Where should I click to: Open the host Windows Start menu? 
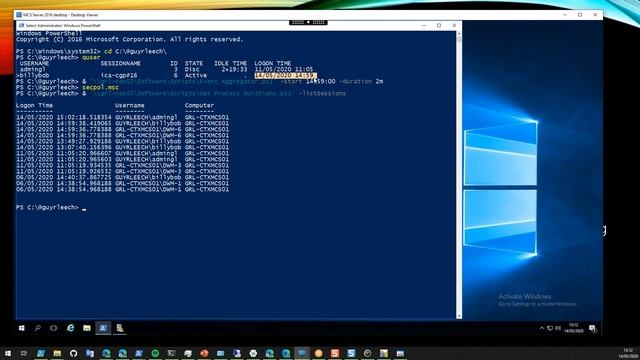coord(8,353)
